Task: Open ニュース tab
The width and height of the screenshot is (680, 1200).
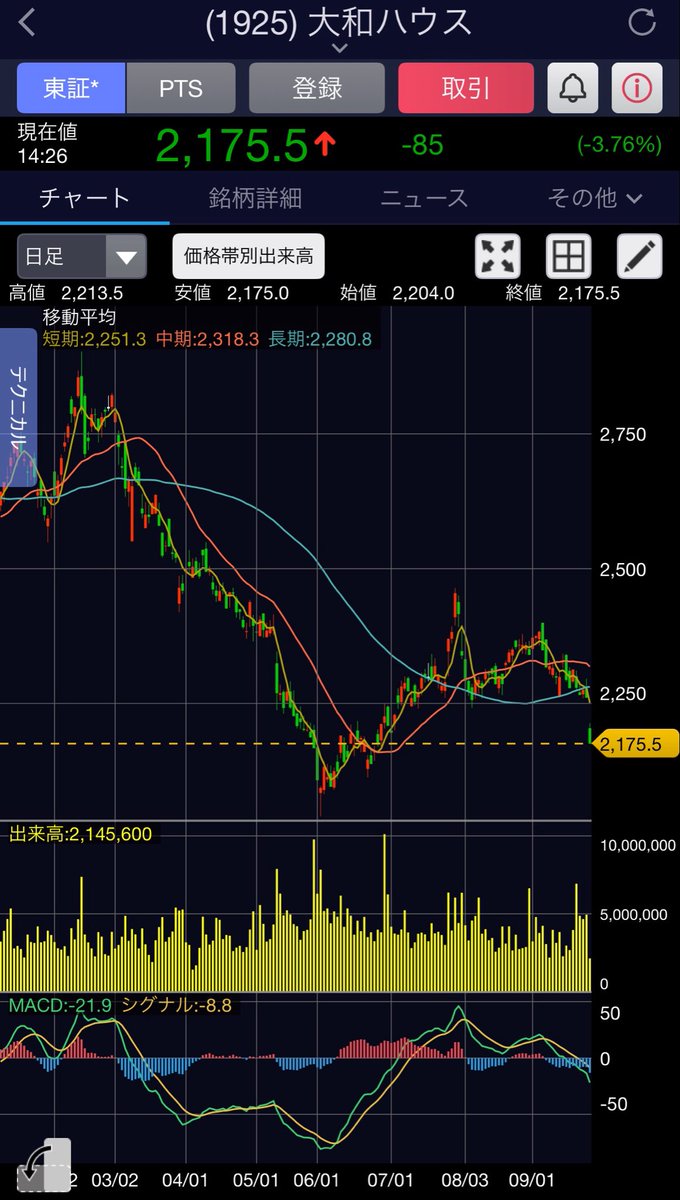Action: (x=424, y=198)
